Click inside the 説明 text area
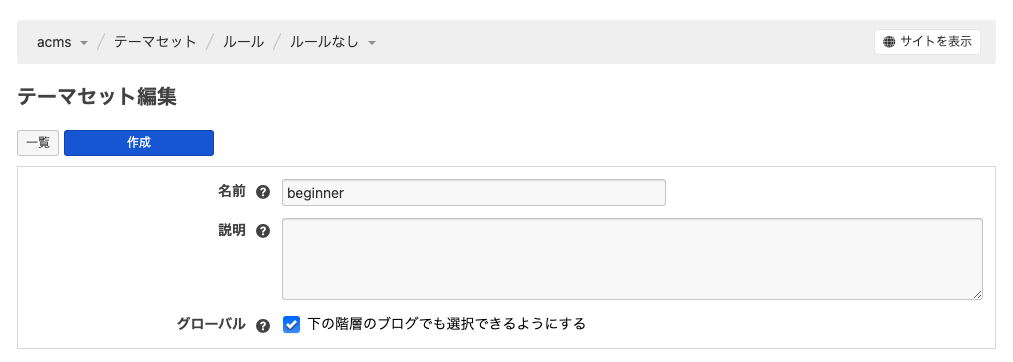 (632, 259)
